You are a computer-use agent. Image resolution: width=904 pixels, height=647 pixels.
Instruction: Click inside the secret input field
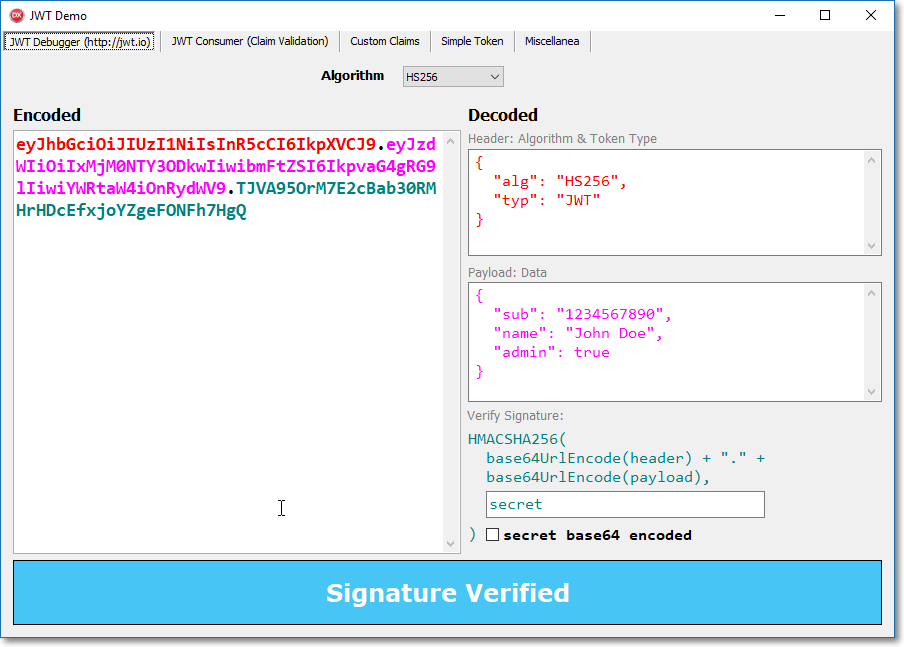(624, 504)
